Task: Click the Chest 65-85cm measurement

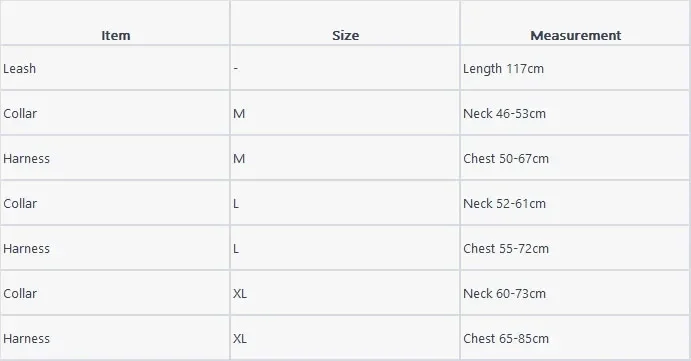Action: [x=506, y=339]
